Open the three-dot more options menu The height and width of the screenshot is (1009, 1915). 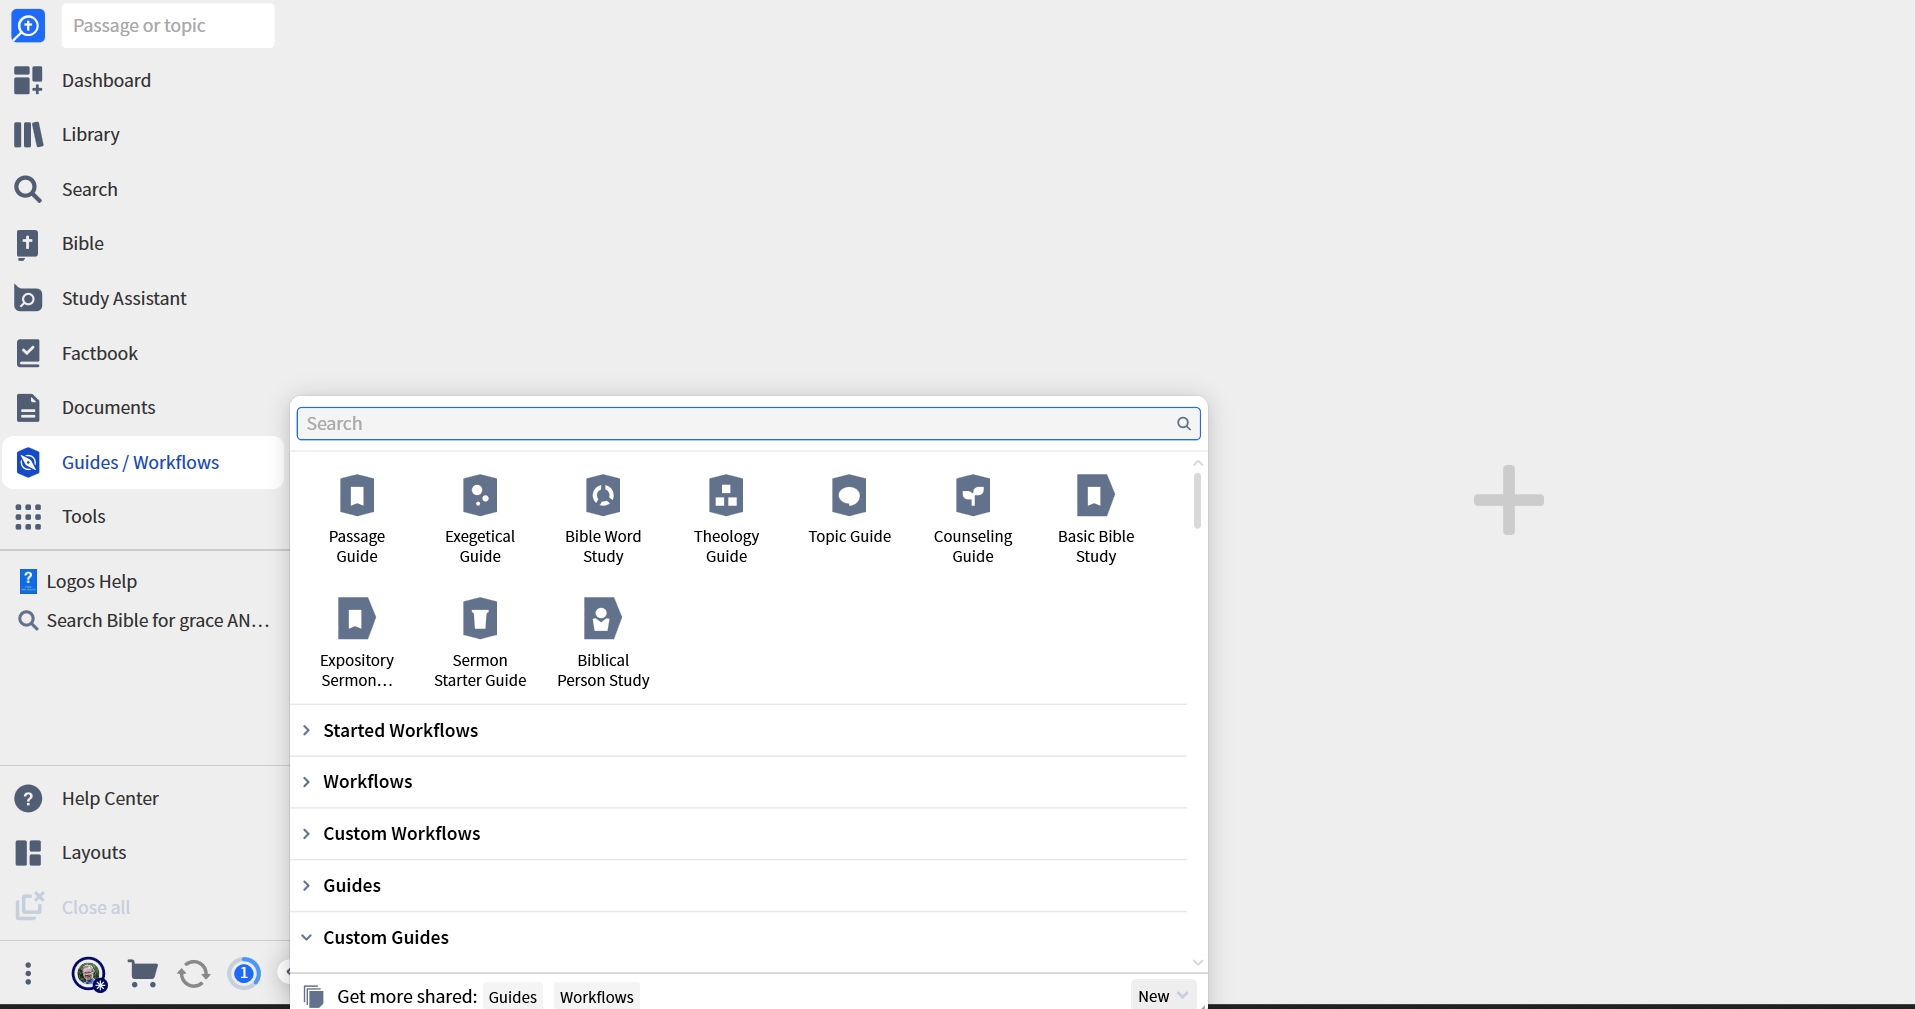click(x=28, y=973)
